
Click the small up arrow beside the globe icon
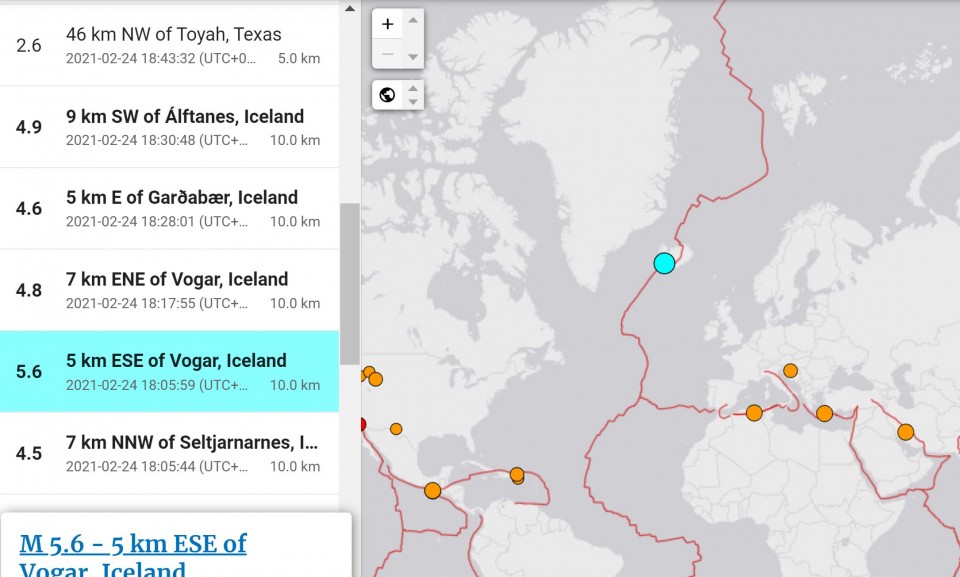(414, 88)
